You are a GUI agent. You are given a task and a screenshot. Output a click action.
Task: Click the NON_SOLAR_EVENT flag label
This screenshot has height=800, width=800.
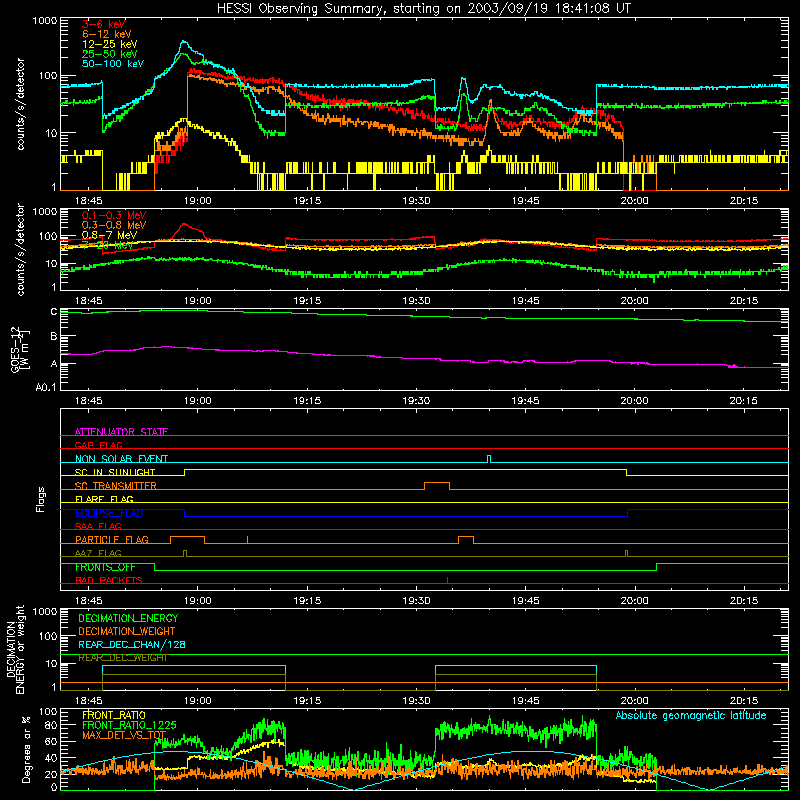point(121,459)
